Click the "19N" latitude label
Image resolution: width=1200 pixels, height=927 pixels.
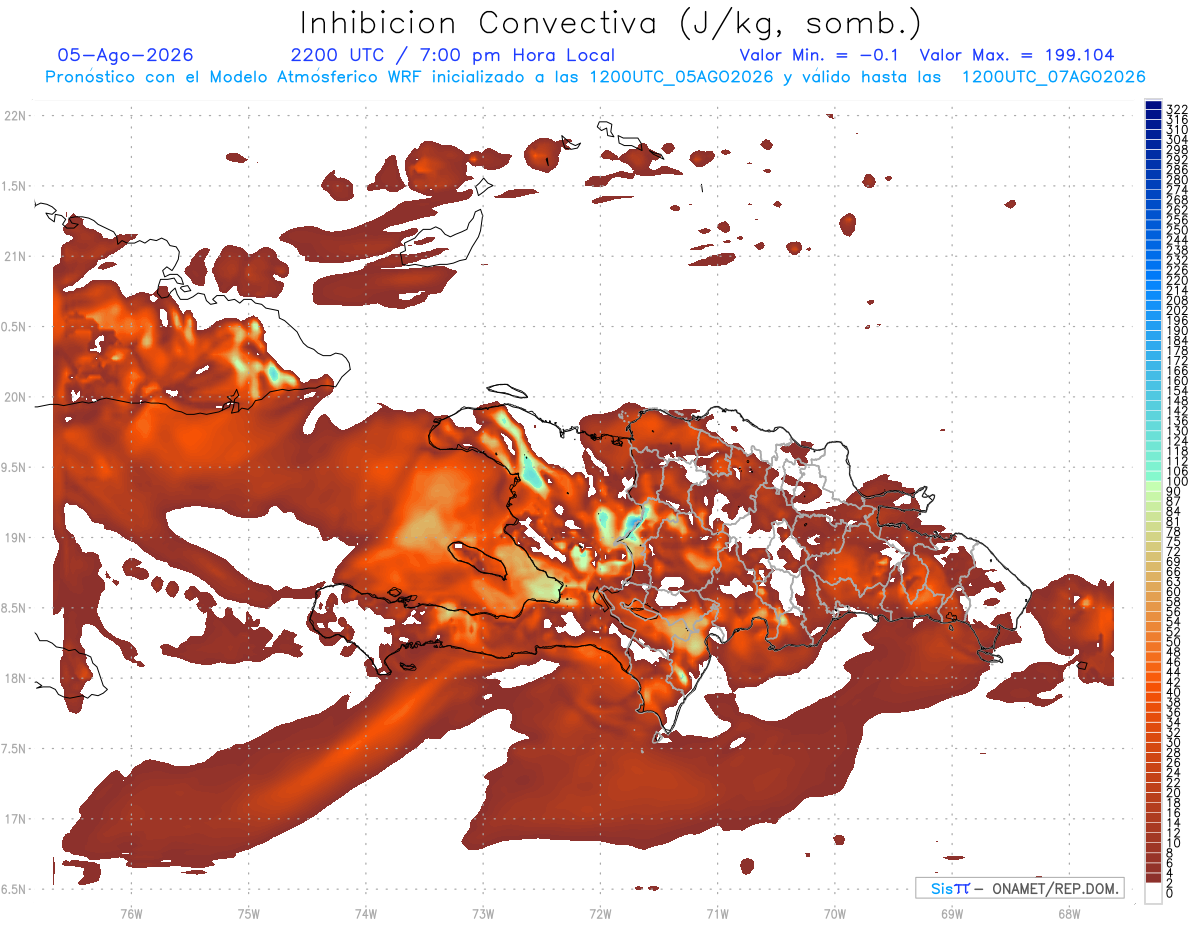click(14, 538)
